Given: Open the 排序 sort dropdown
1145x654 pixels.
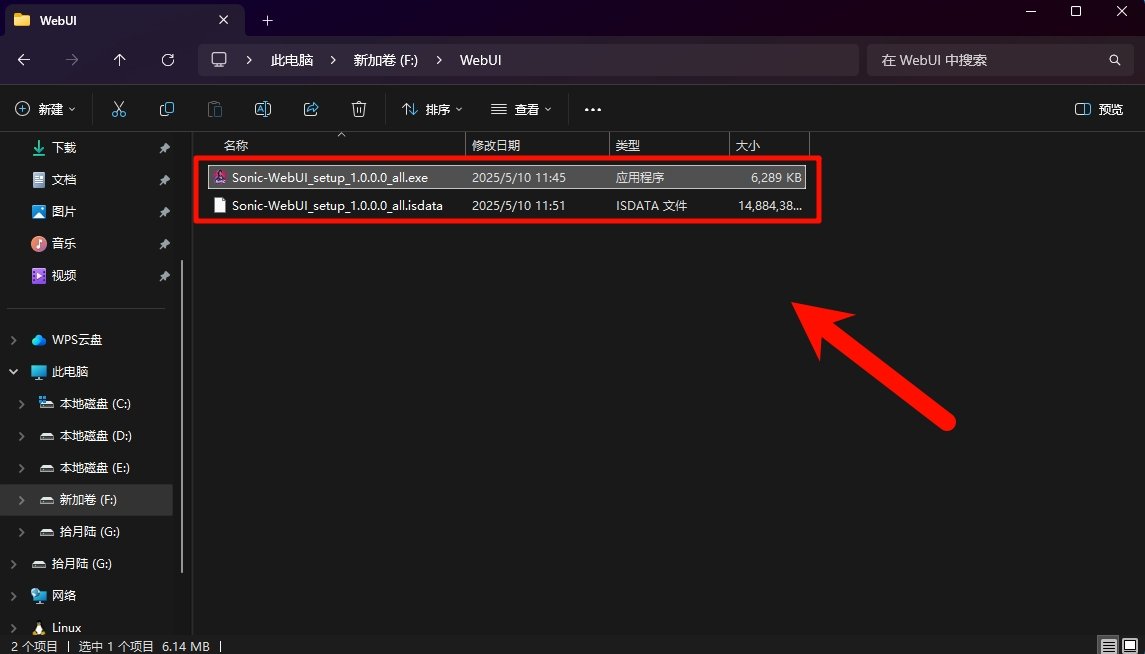Looking at the screenshot, I should point(431,109).
